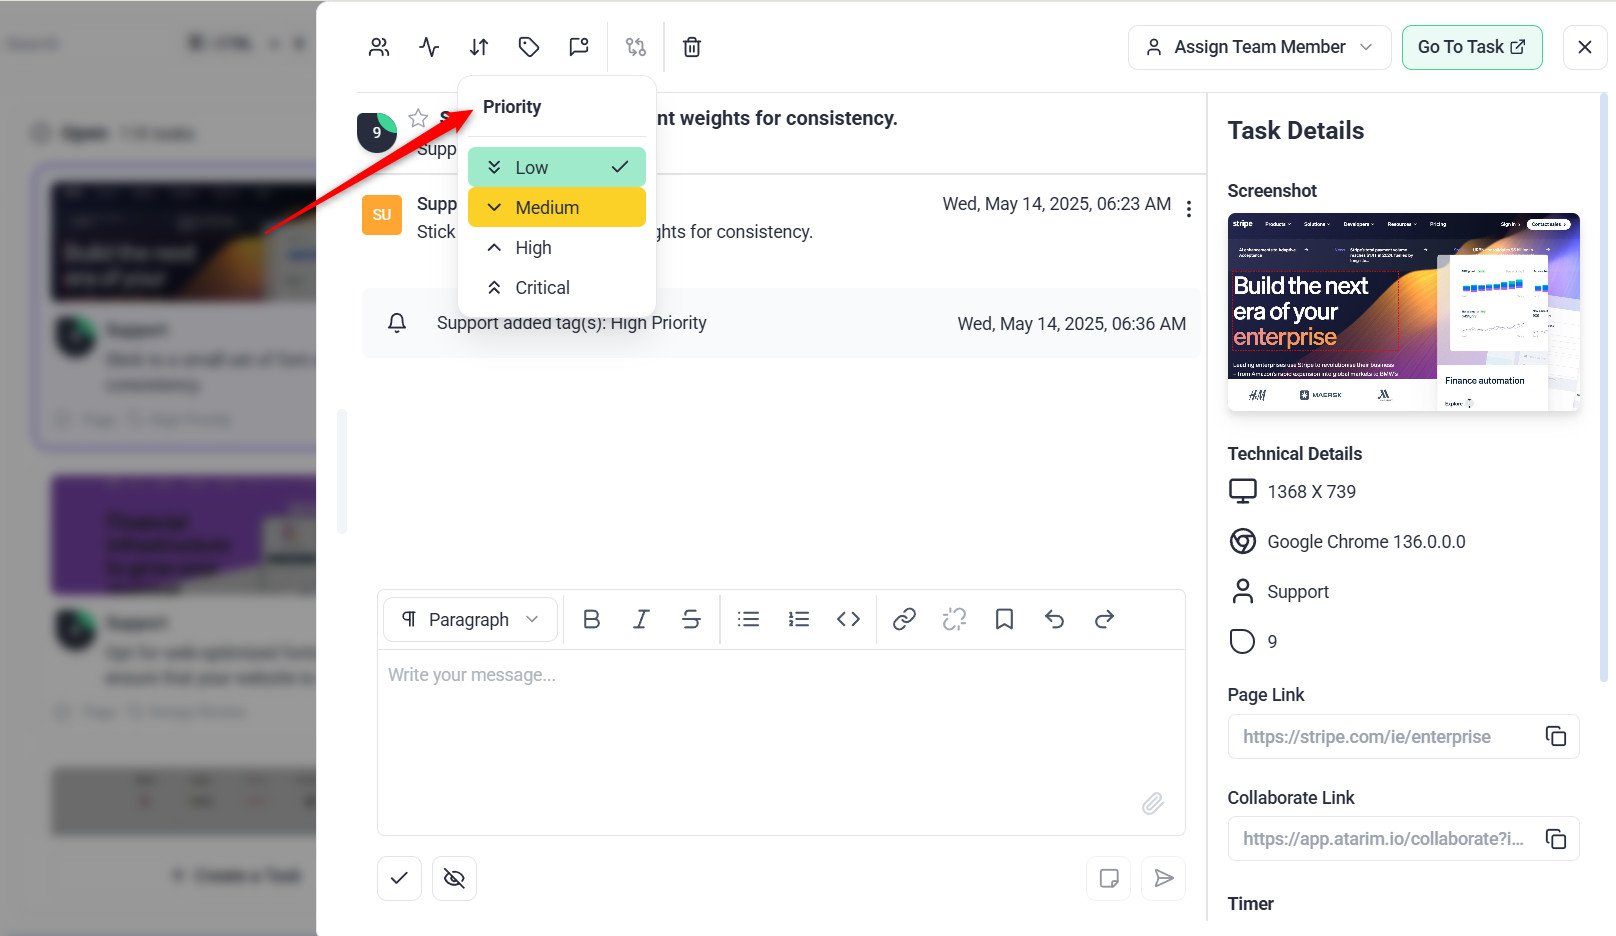
Task: Click the trash delete task icon
Action: [691, 47]
